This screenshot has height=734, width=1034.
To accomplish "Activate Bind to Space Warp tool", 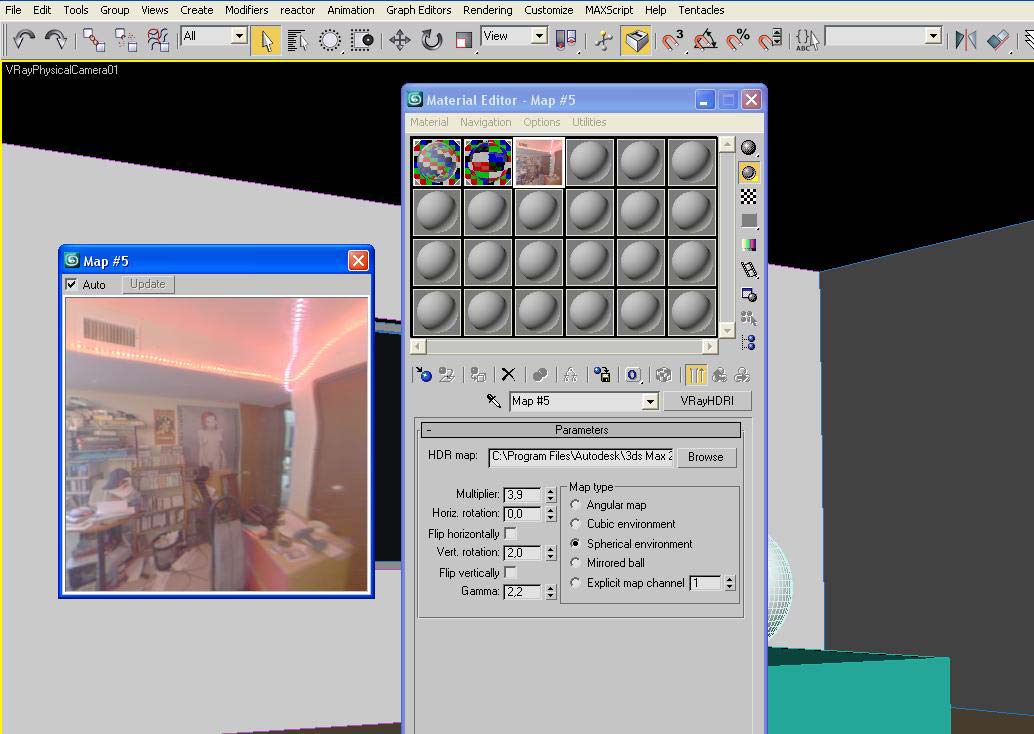I will click(x=158, y=40).
